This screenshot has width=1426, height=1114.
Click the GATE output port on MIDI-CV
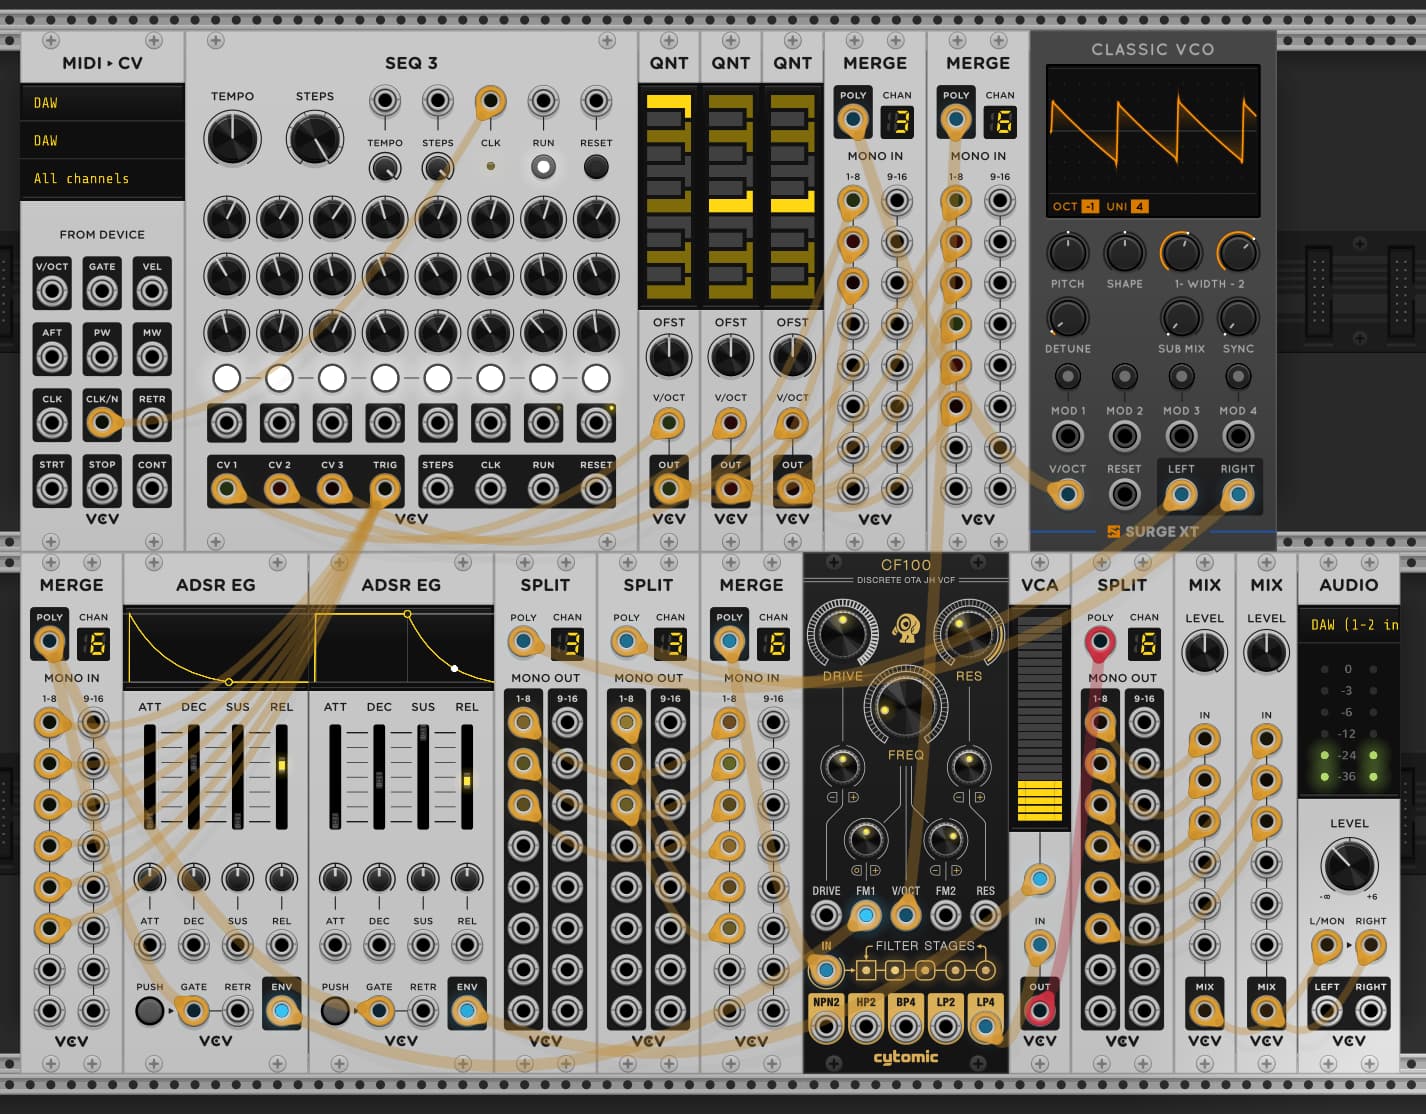pos(102,291)
